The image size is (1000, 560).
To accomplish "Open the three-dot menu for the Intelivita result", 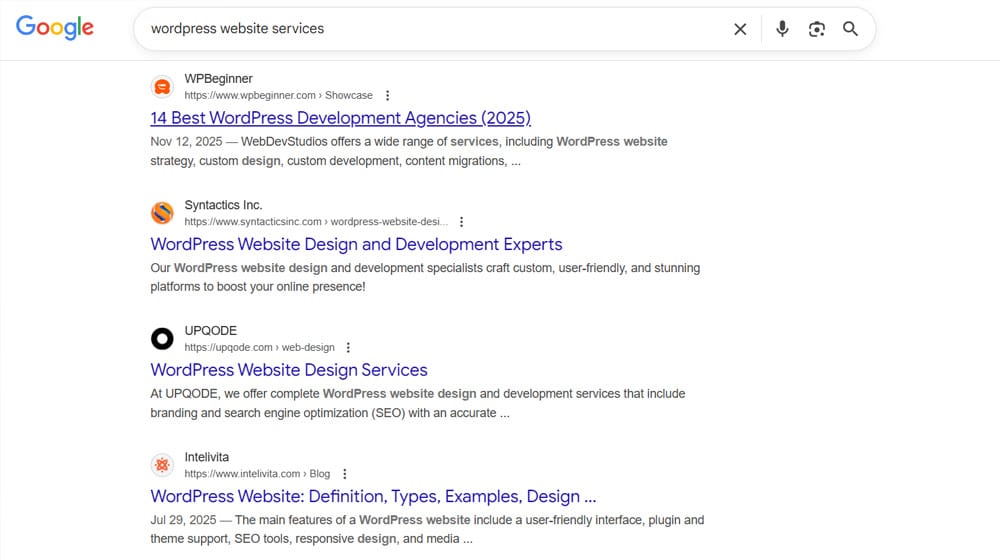I will pyautogui.click(x=344, y=474).
